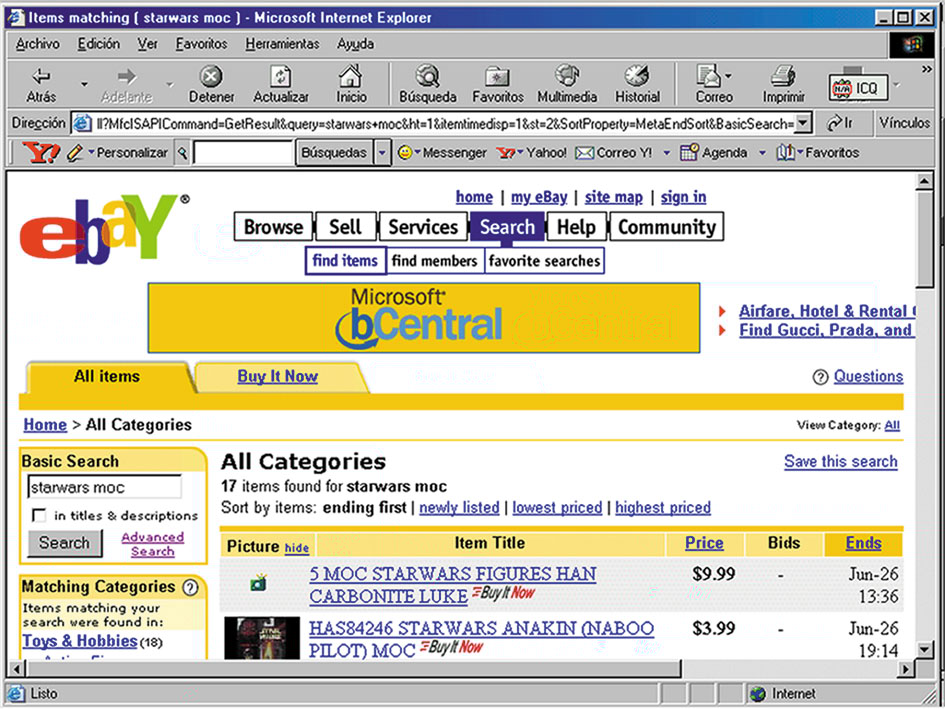Open the Herramientas menu

[282, 44]
